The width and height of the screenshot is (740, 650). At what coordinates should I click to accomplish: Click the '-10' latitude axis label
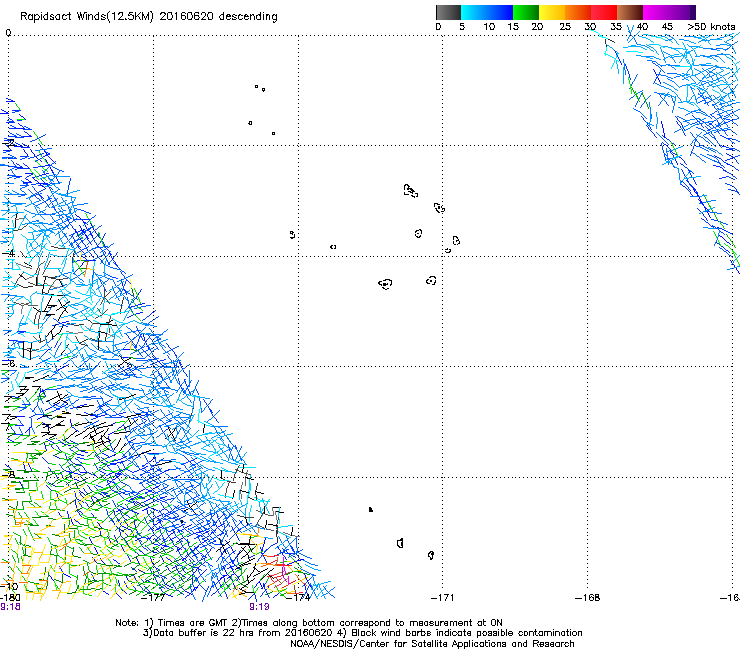[x=9, y=587]
